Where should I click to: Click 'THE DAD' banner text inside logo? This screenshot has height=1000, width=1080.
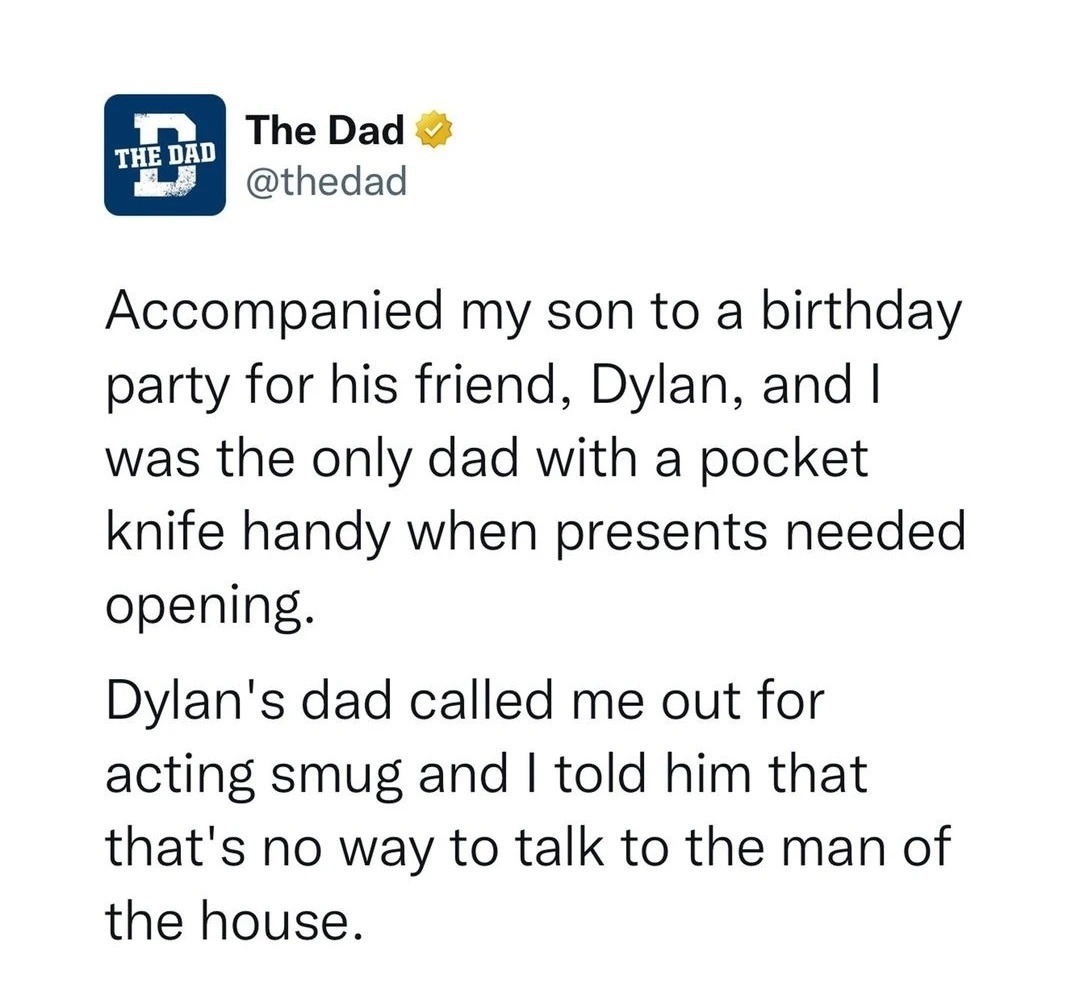165,156
